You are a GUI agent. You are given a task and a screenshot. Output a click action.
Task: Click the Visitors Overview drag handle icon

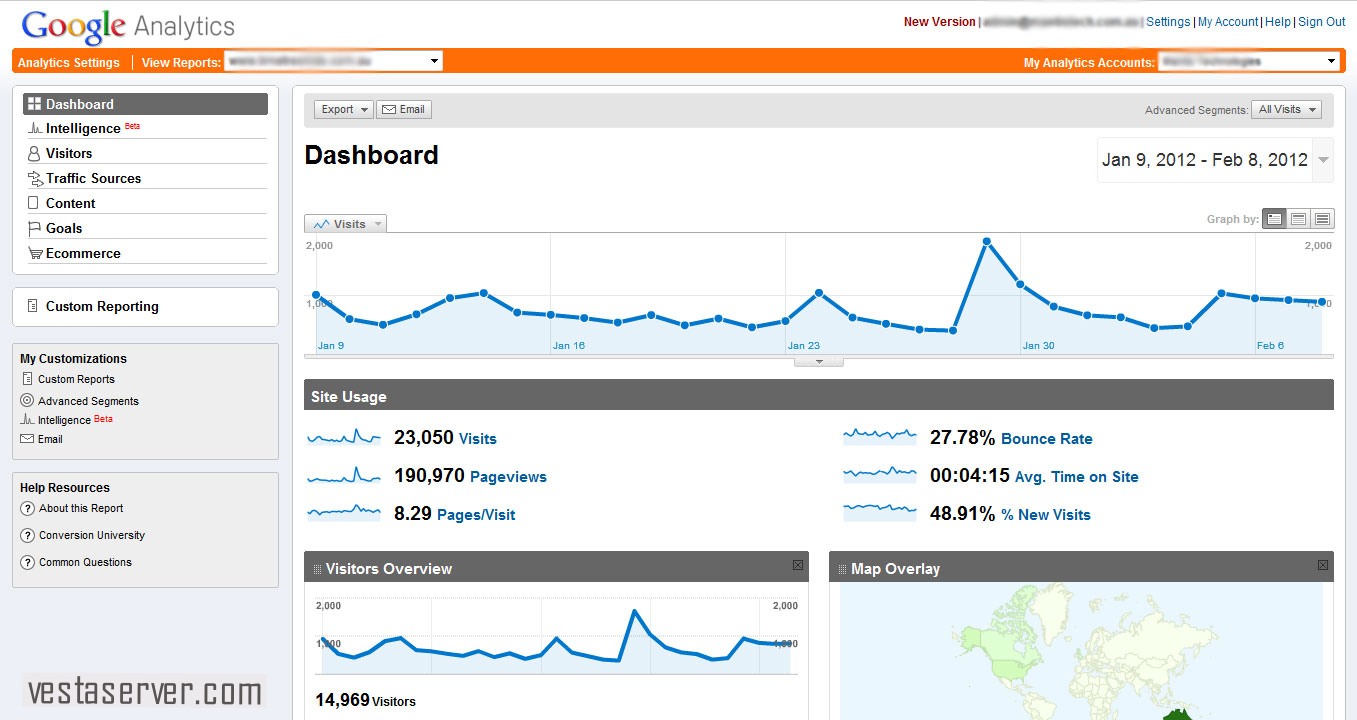[x=317, y=569]
